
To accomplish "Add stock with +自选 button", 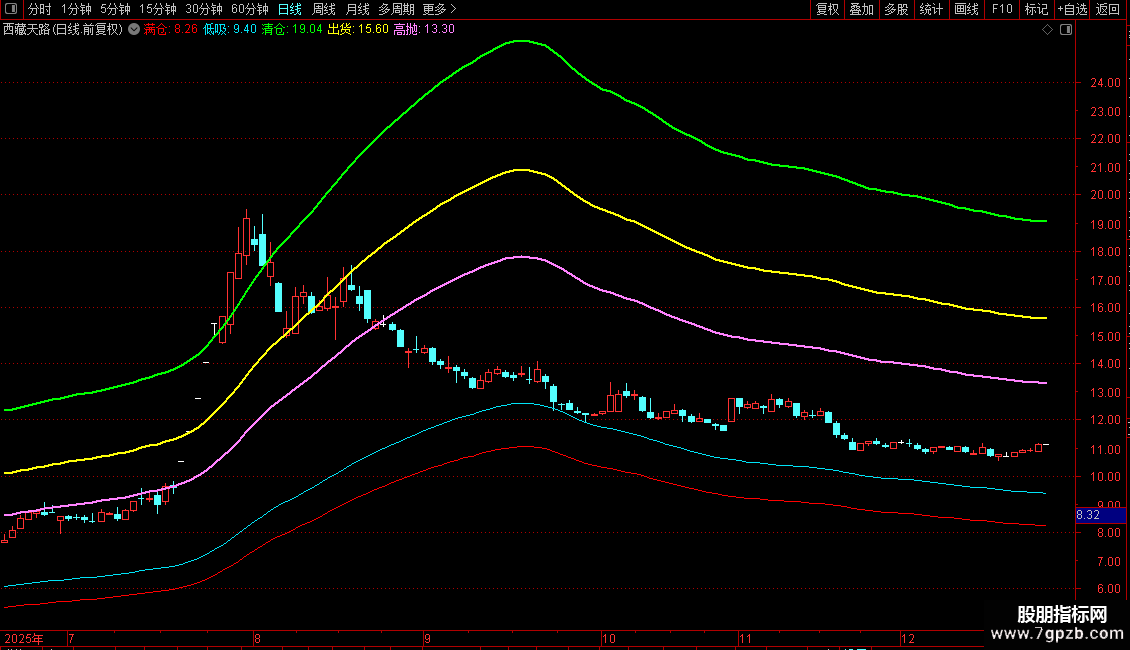I will pos(1071,9).
